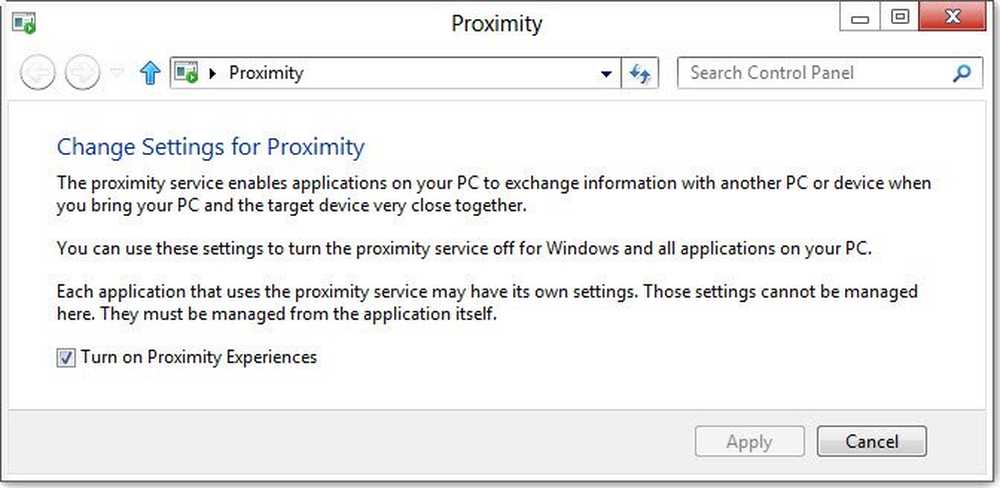Maximize the Proximity window
Image resolution: width=1000 pixels, height=488 pixels.
pos(901,18)
